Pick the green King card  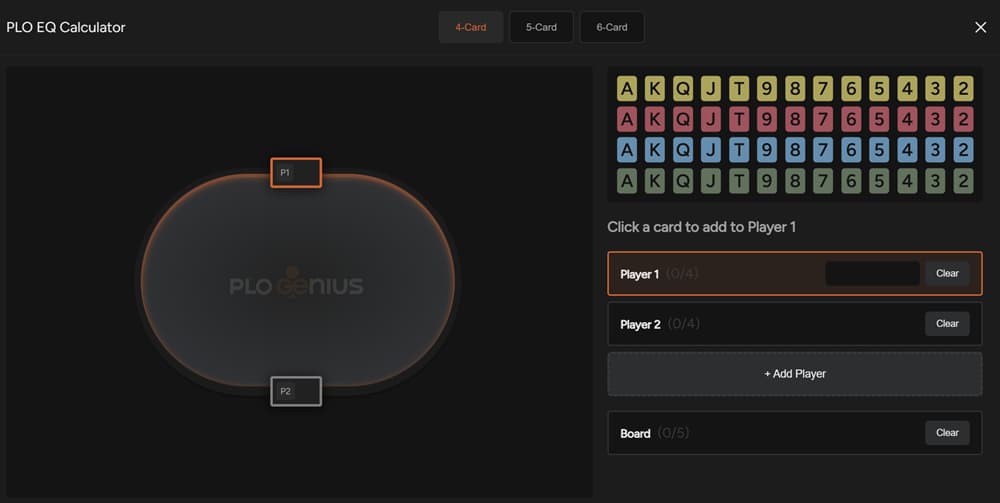[655, 181]
